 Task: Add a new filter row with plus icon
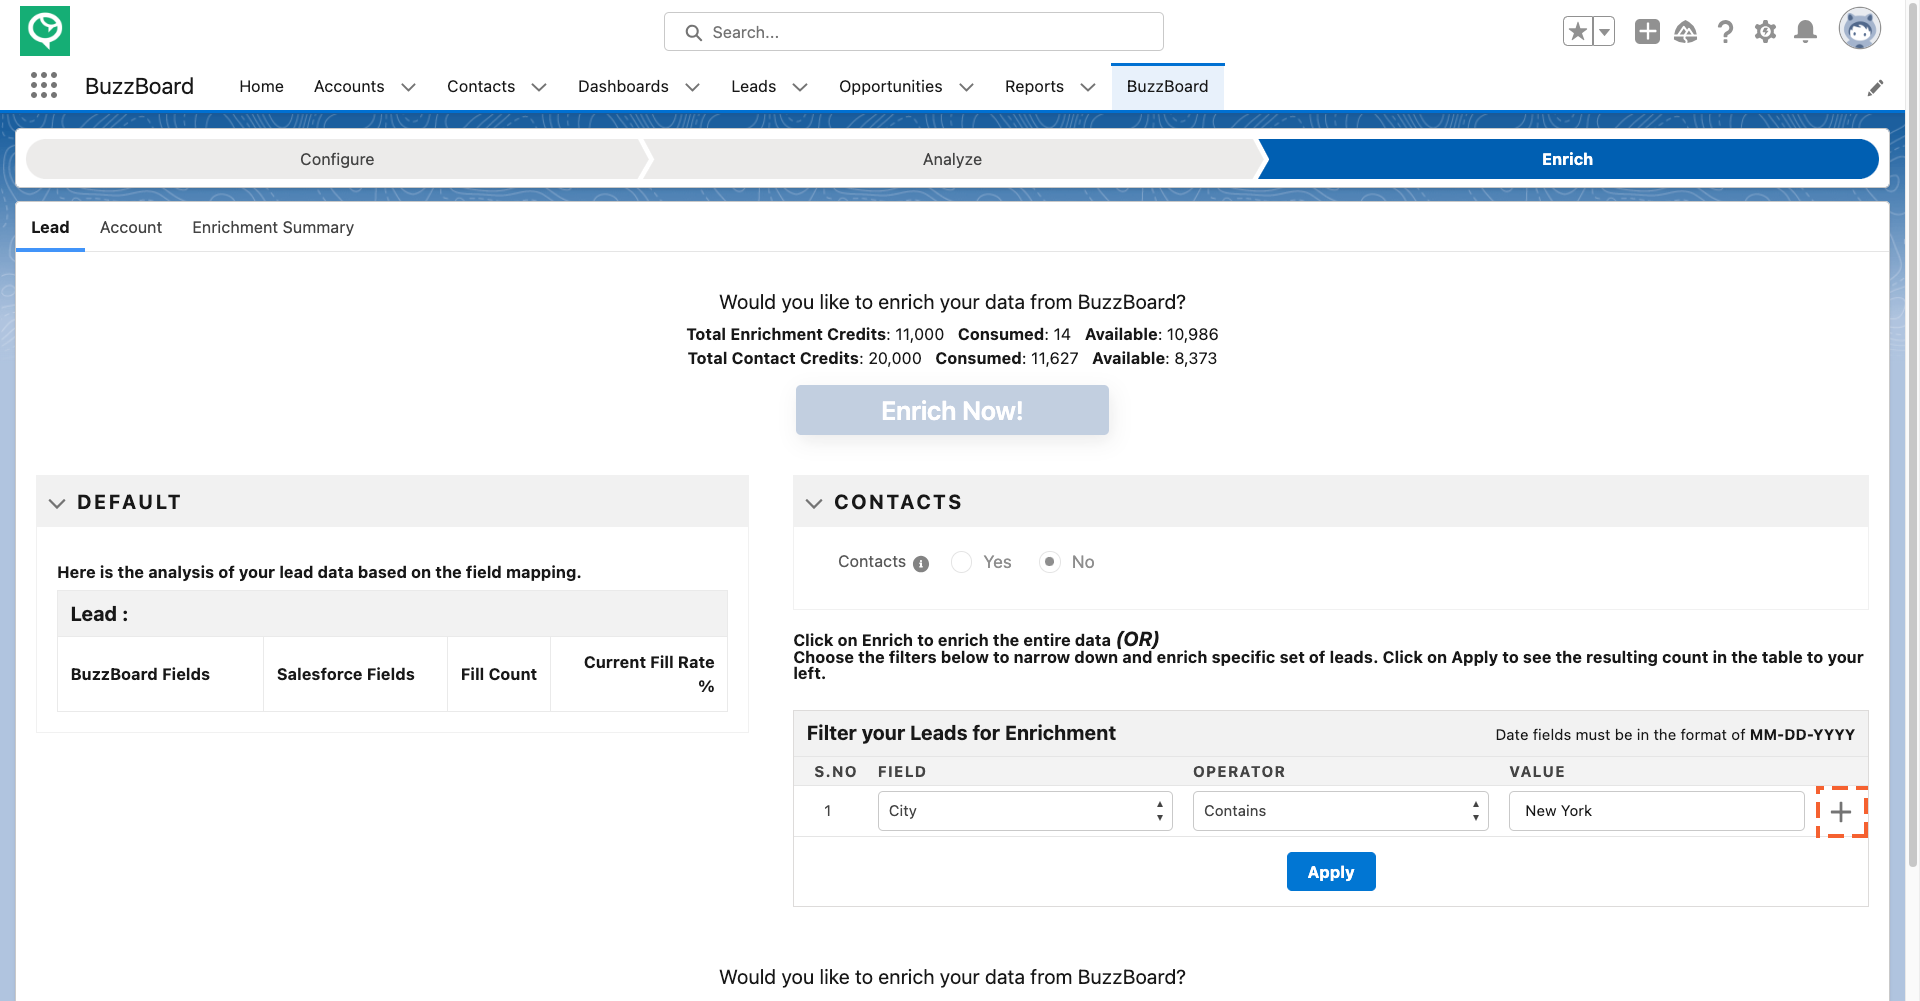click(1841, 812)
